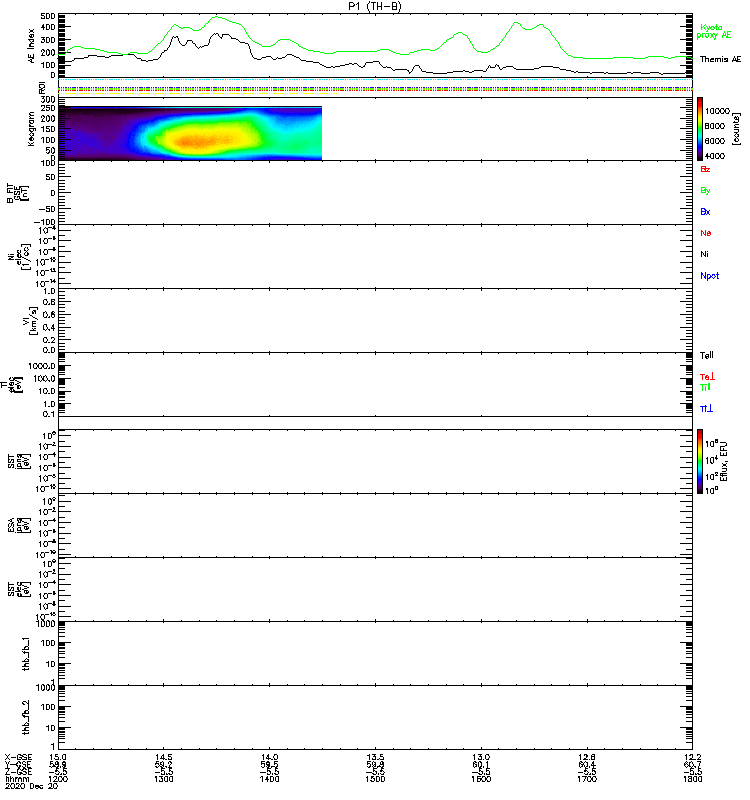Select the red 'Te⊥' legend label

click(x=707, y=377)
